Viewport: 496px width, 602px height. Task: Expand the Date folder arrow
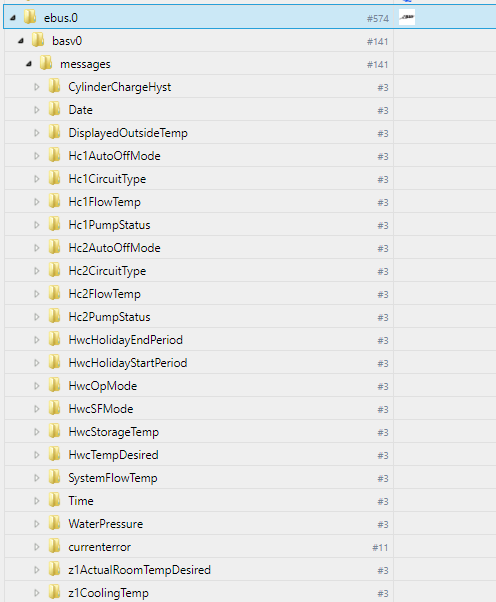37,110
